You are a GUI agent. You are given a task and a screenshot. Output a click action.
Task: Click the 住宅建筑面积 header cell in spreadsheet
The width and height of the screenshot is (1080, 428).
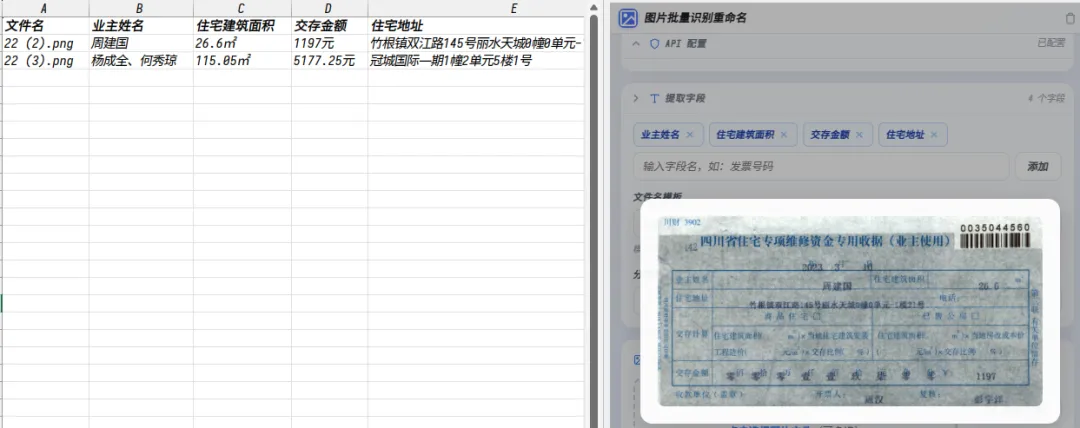[242, 26]
